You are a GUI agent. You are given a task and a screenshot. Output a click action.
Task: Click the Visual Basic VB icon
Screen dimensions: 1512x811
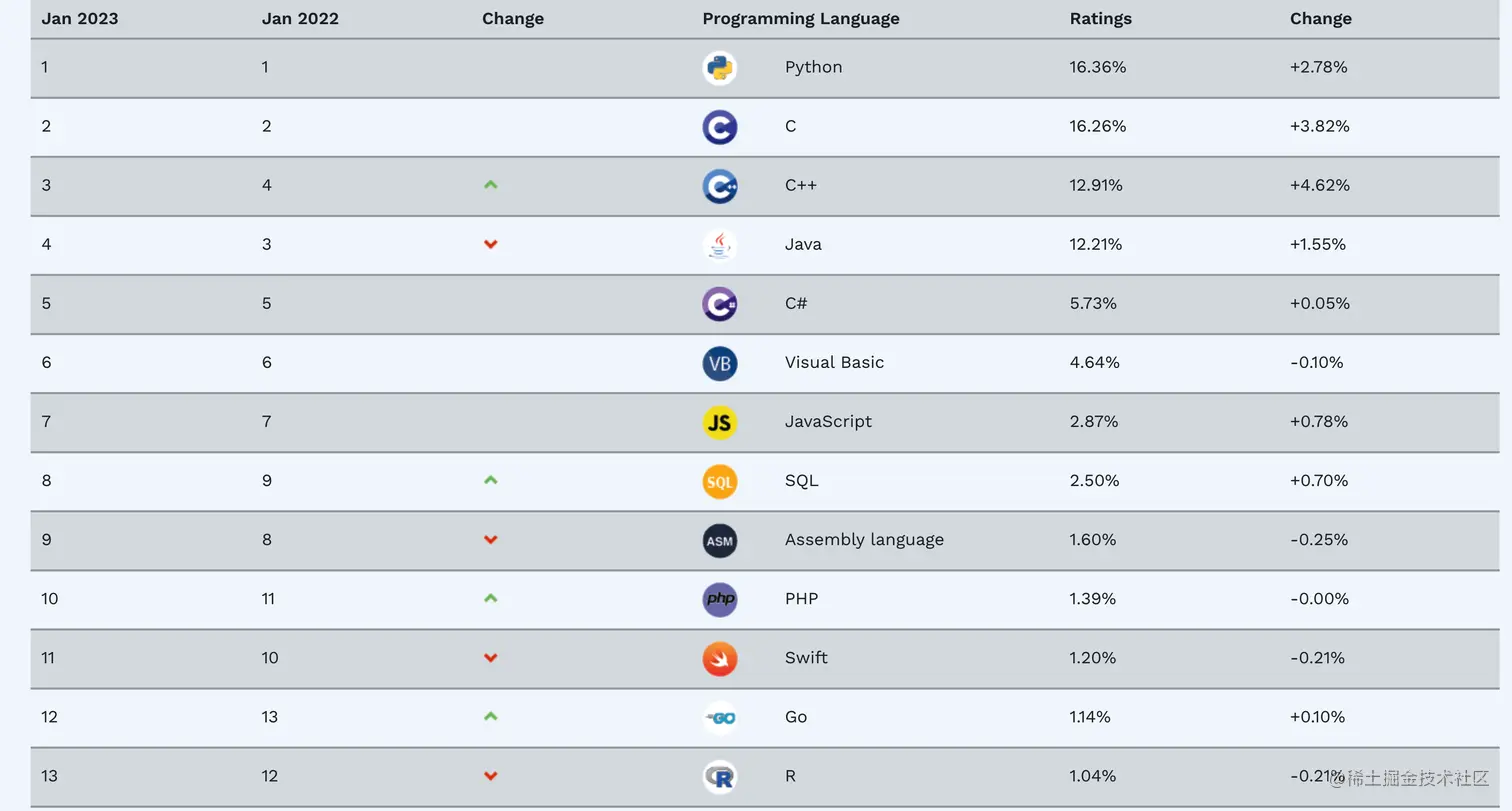pyautogui.click(x=719, y=363)
